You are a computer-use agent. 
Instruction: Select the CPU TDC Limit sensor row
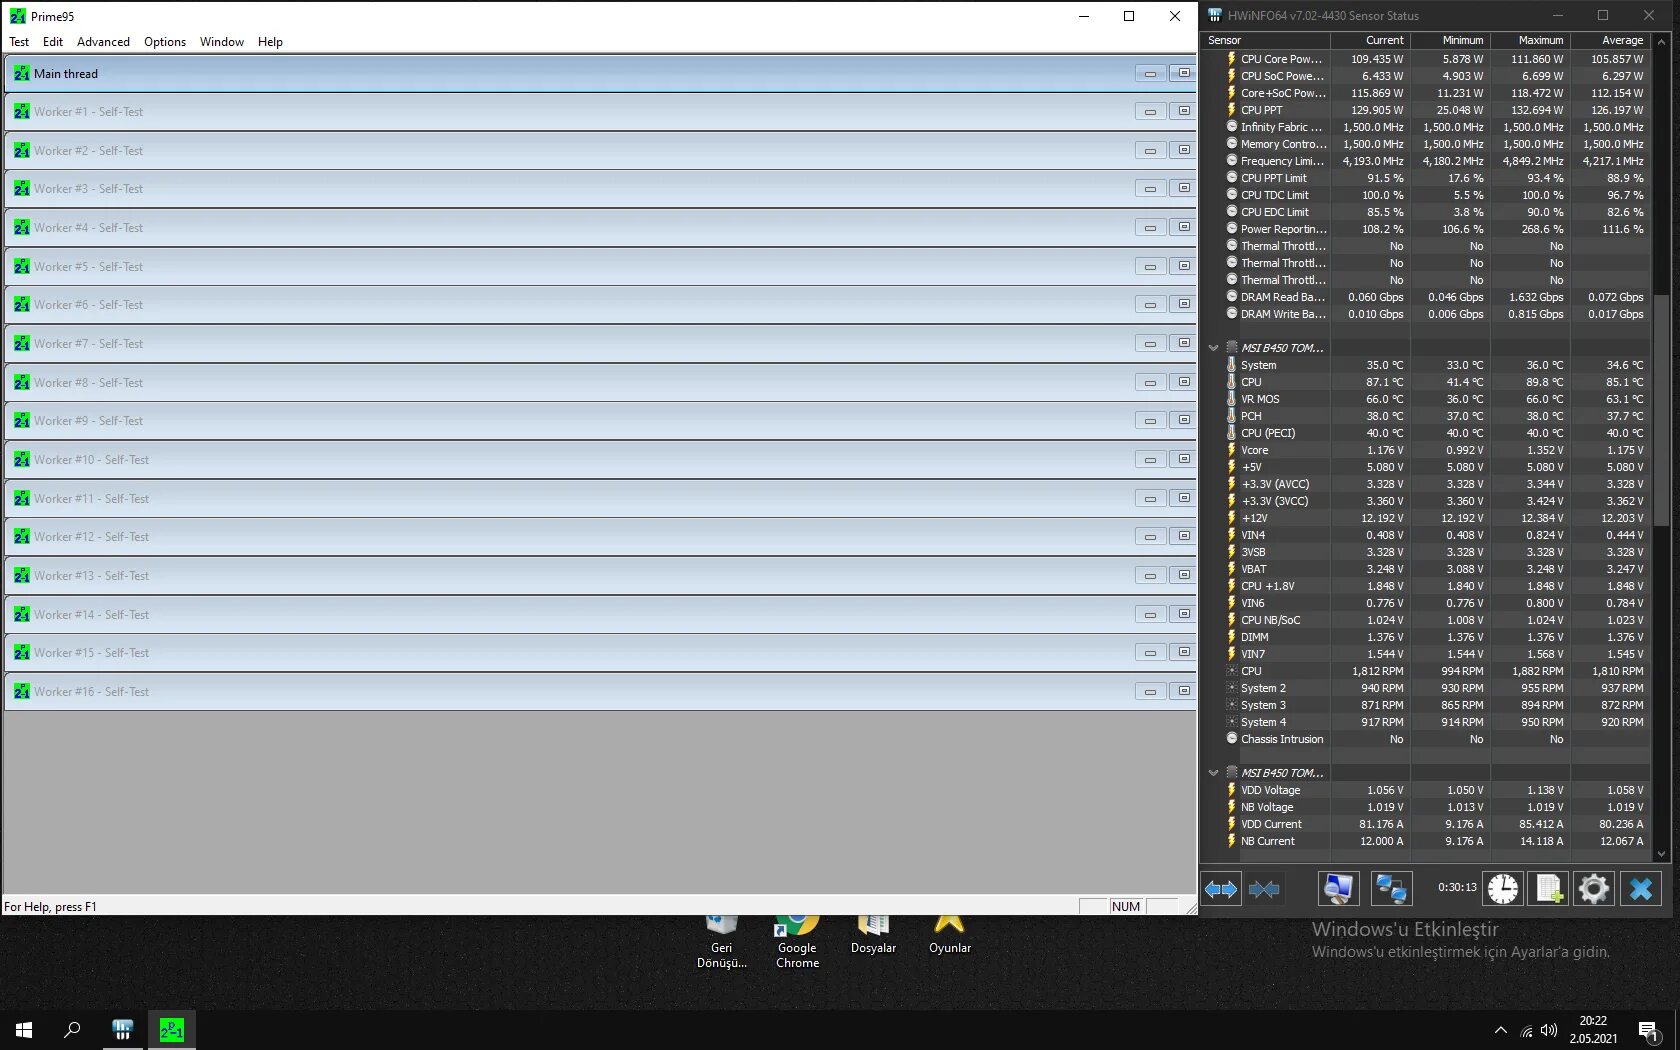[x=1427, y=195]
